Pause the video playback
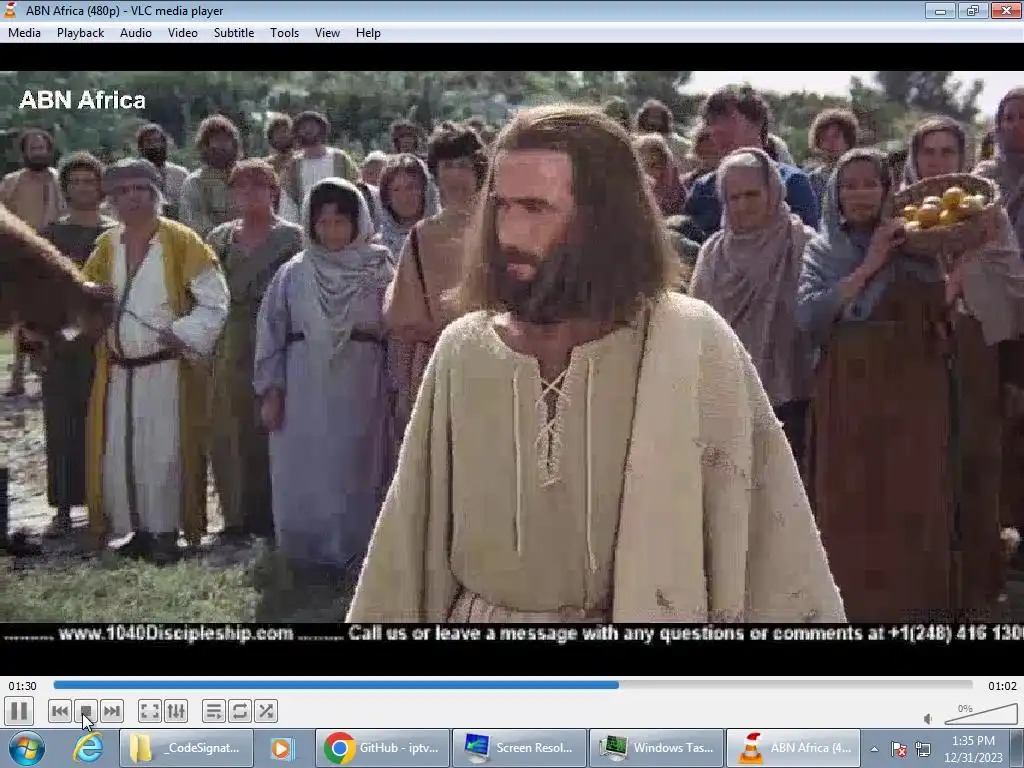This screenshot has width=1024, height=768. click(x=19, y=711)
